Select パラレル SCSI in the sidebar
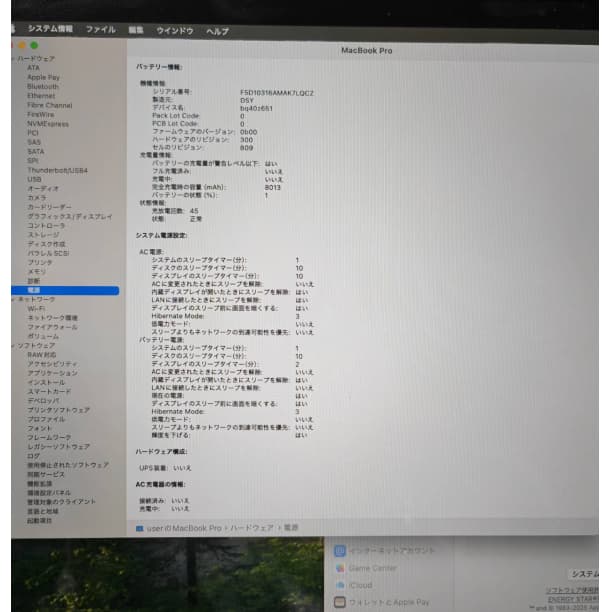The height and width of the screenshot is (612, 612). point(48,254)
